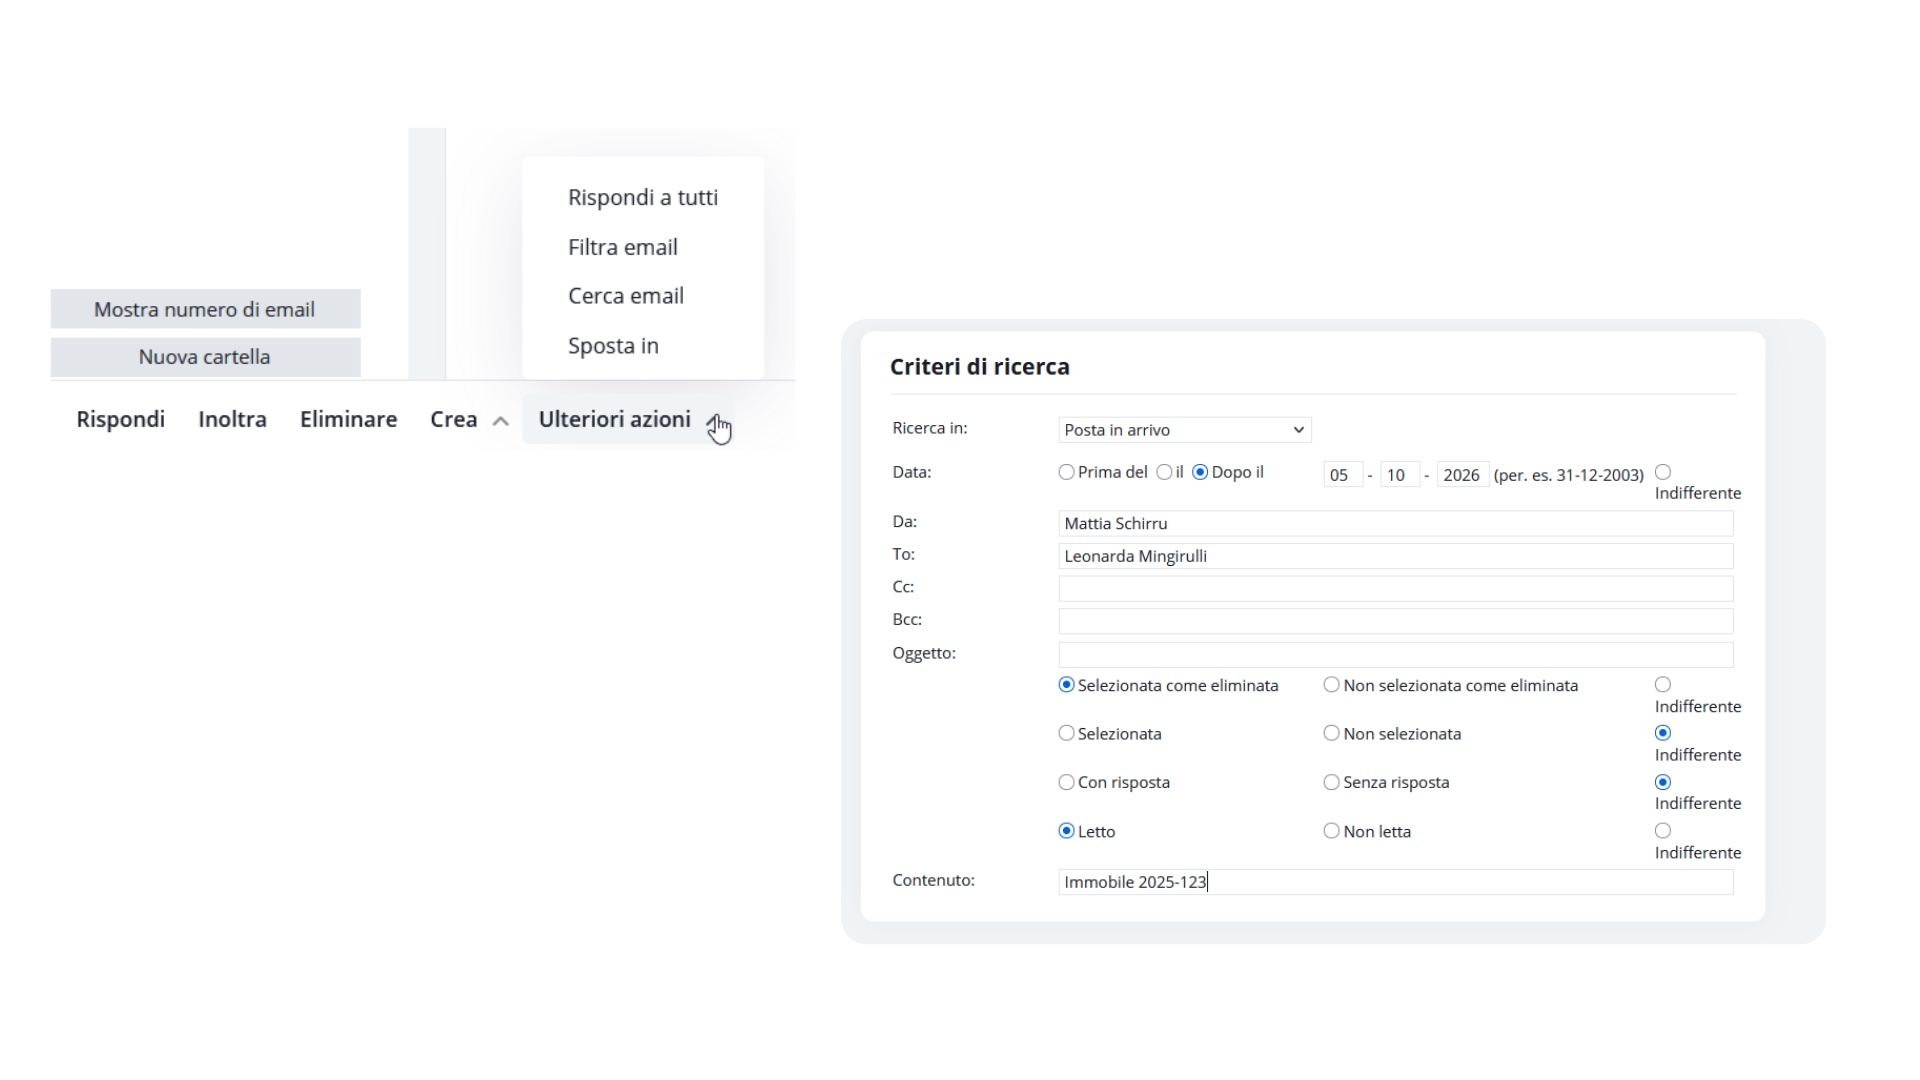Choose Sposta in from menu
The width and height of the screenshot is (1920, 1080).
(613, 346)
